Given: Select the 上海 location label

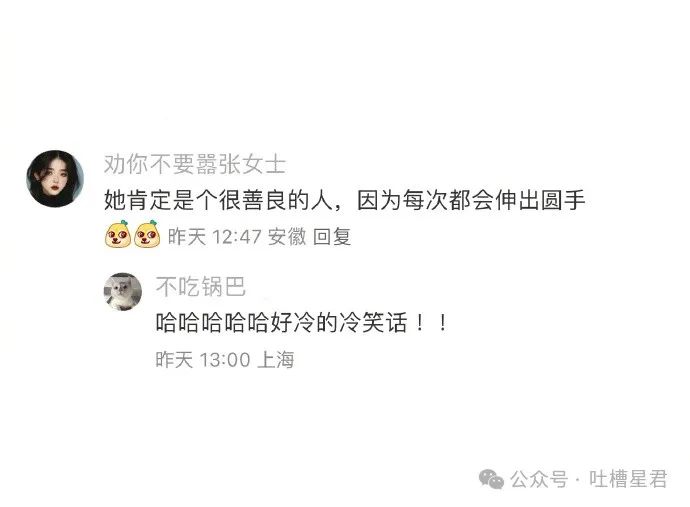Looking at the screenshot, I should coord(275,360).
